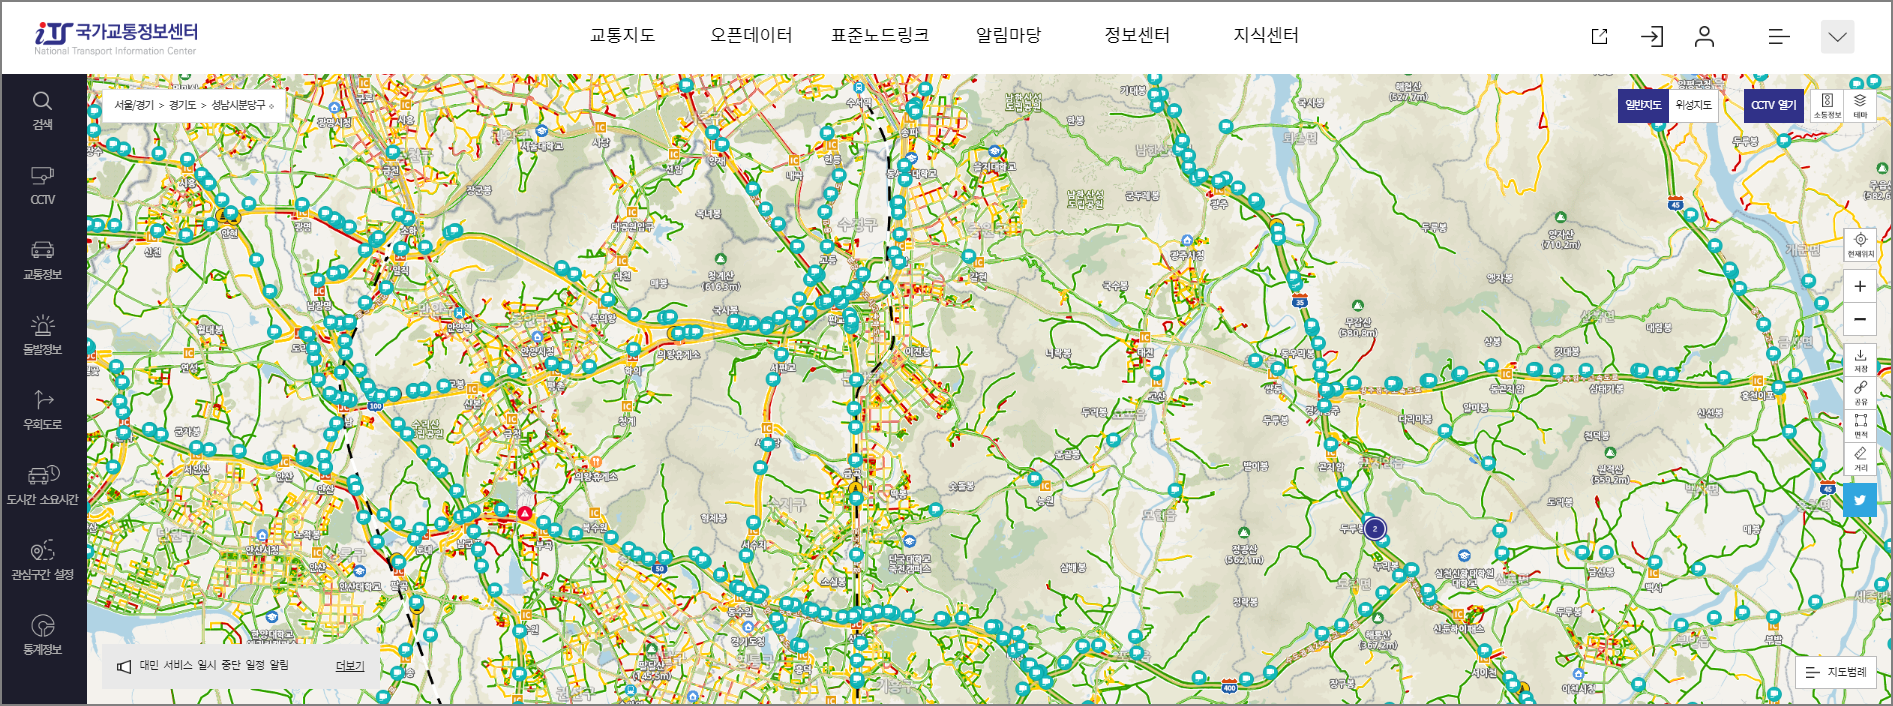Open the 알림마당 menu
The height and width of the screenshot is (706, 1893).
coord(1008,35)
